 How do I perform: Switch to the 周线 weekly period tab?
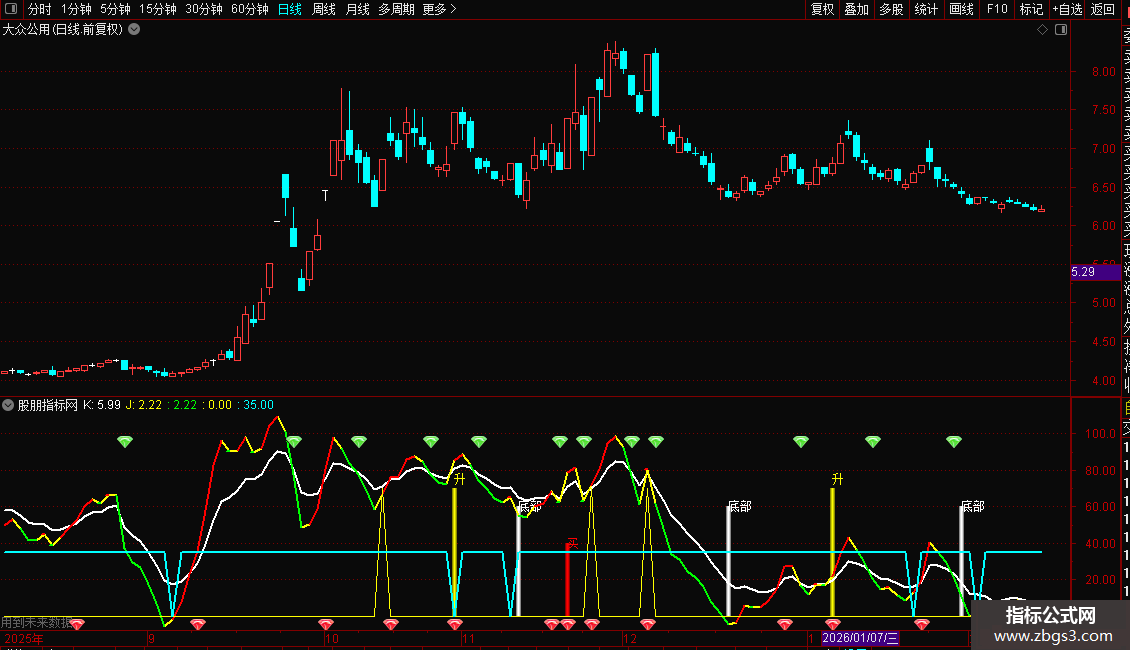click(324, 9)
